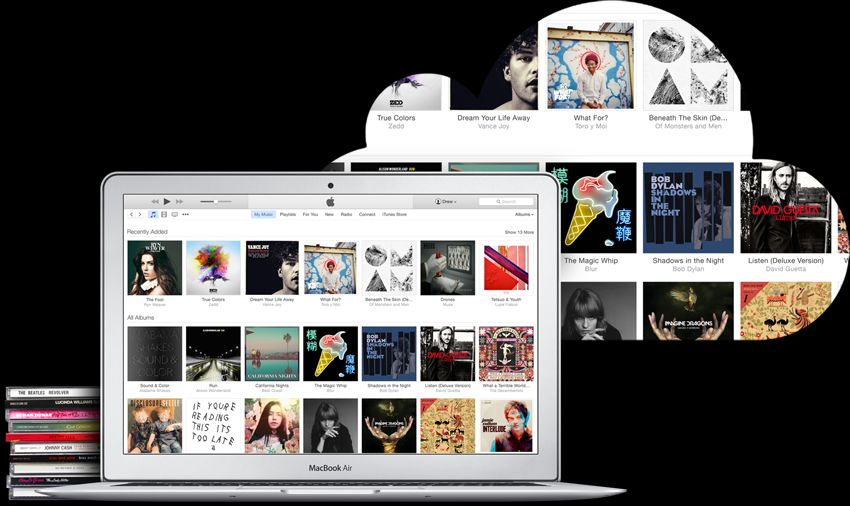Skip ahead with the fast-forward button
The width and height of the screenshot is (850, 506).
[x=179, y=201]
